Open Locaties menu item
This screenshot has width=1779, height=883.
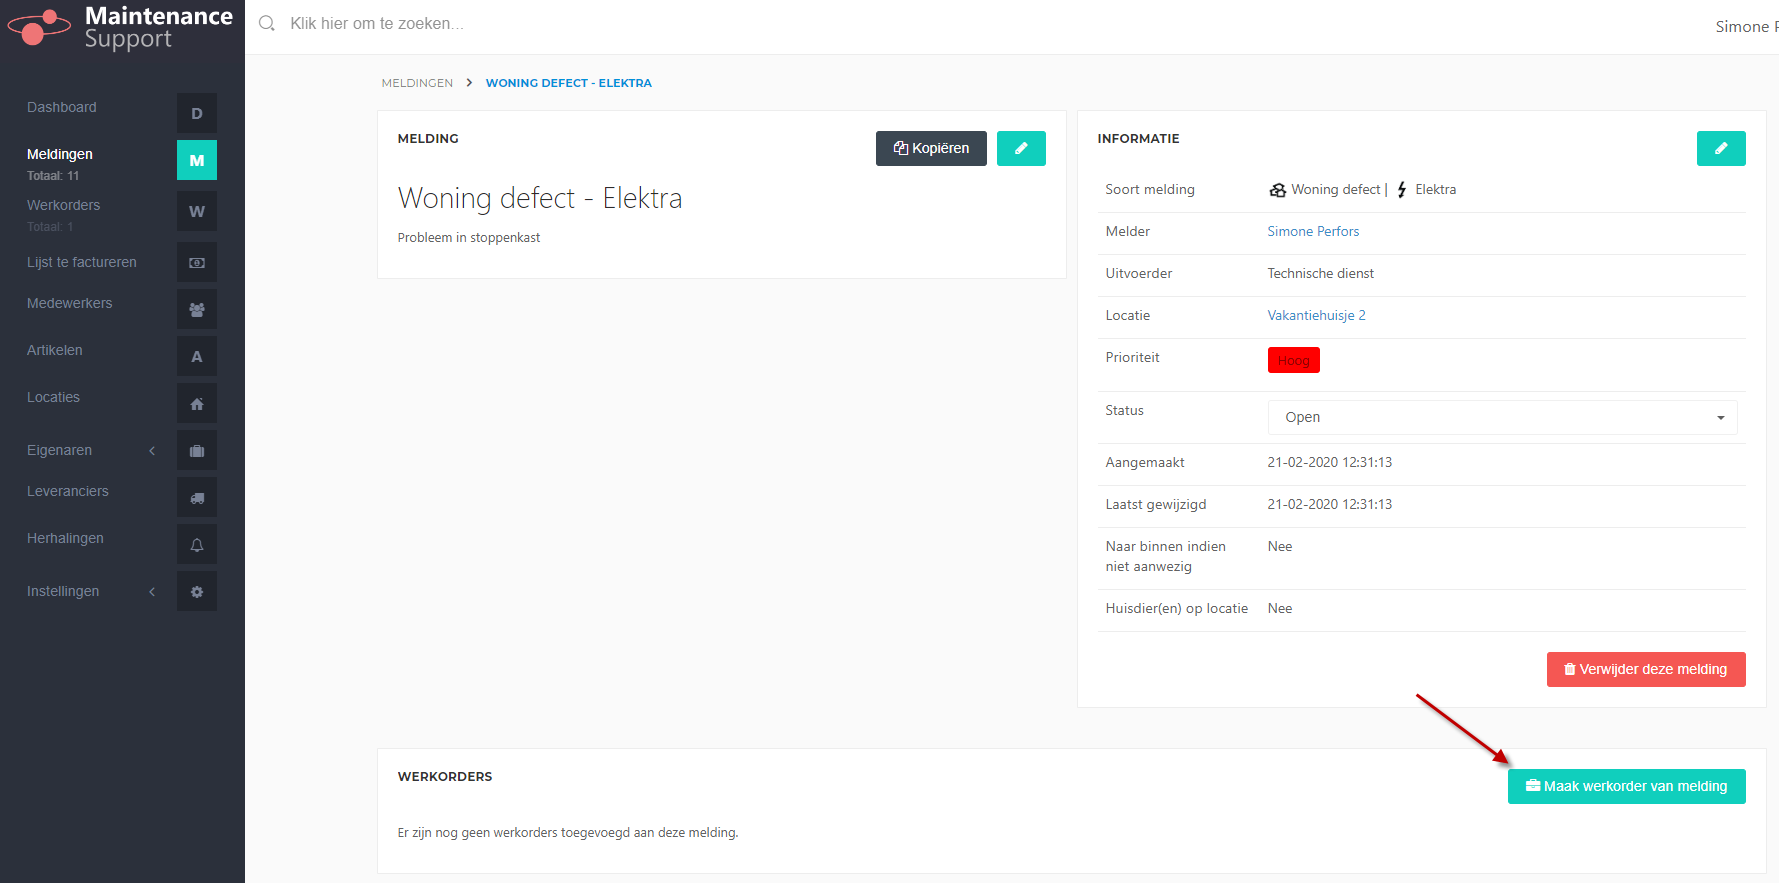(x=53, y=397)
